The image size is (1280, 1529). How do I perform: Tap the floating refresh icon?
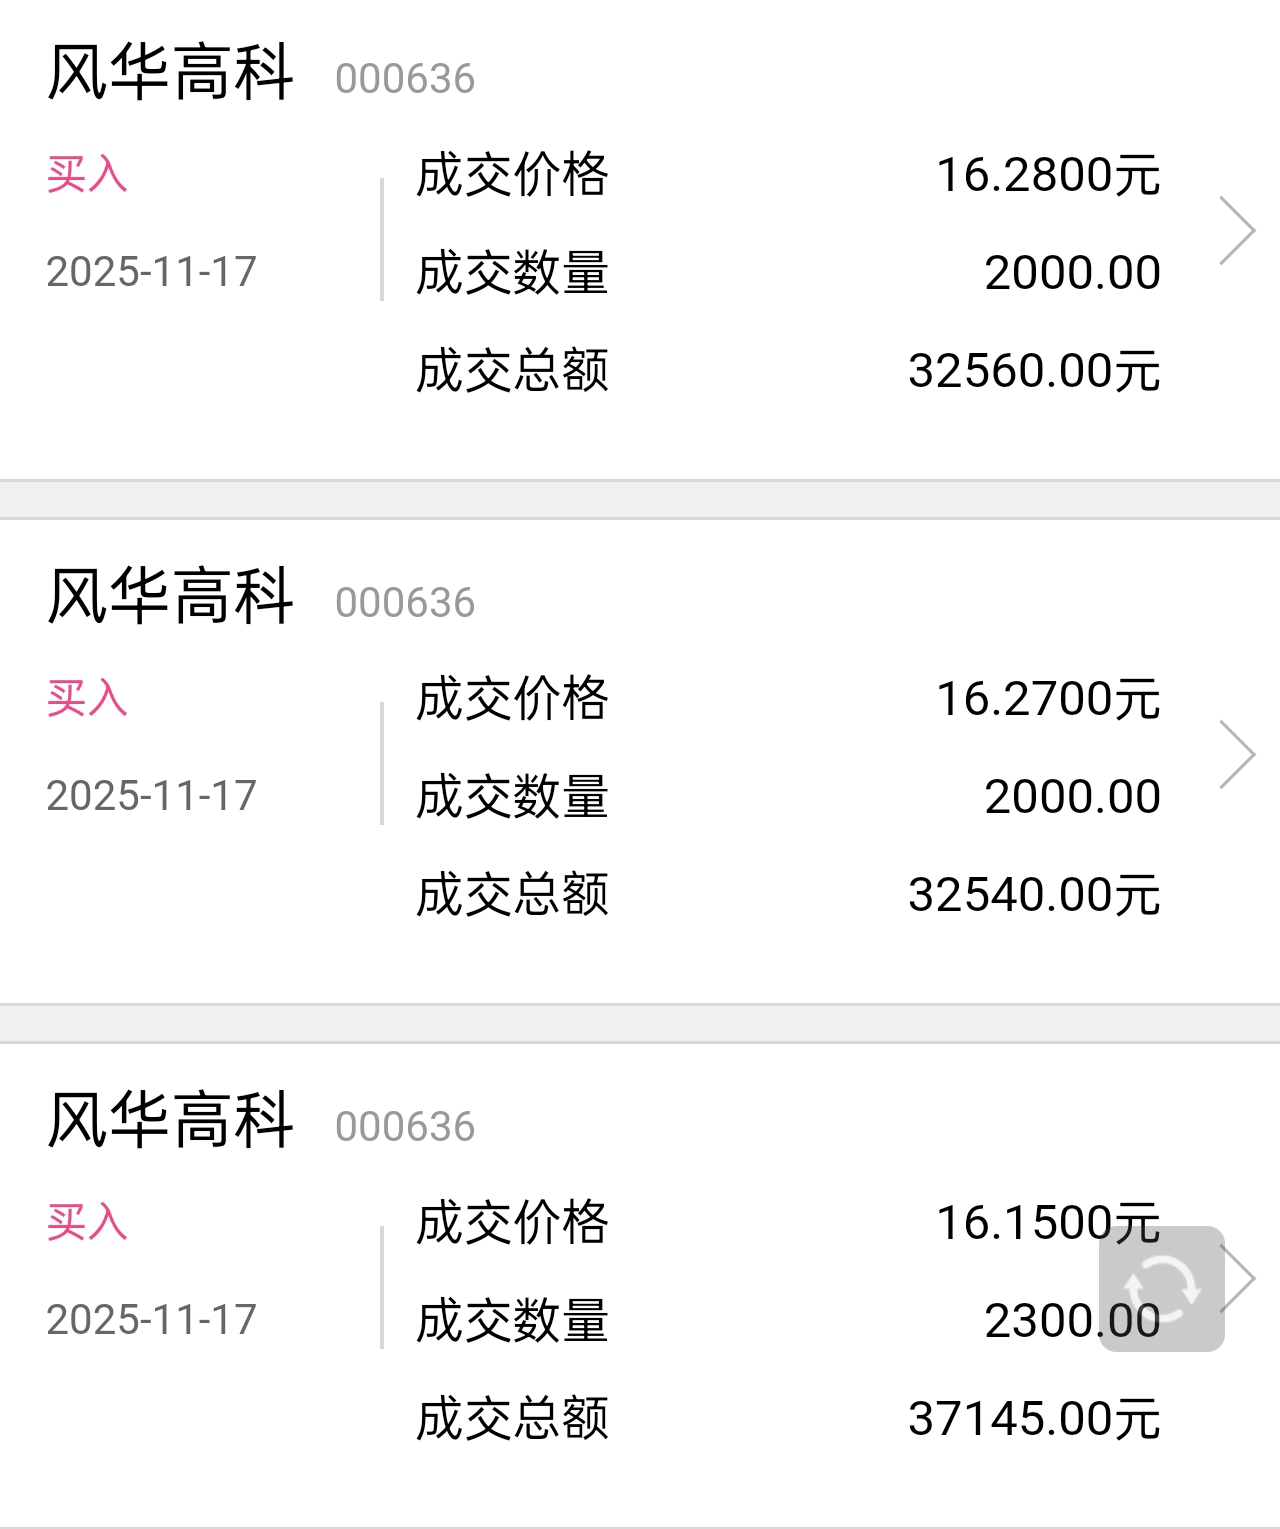pyautogui.click(x=1161, y=1288)
